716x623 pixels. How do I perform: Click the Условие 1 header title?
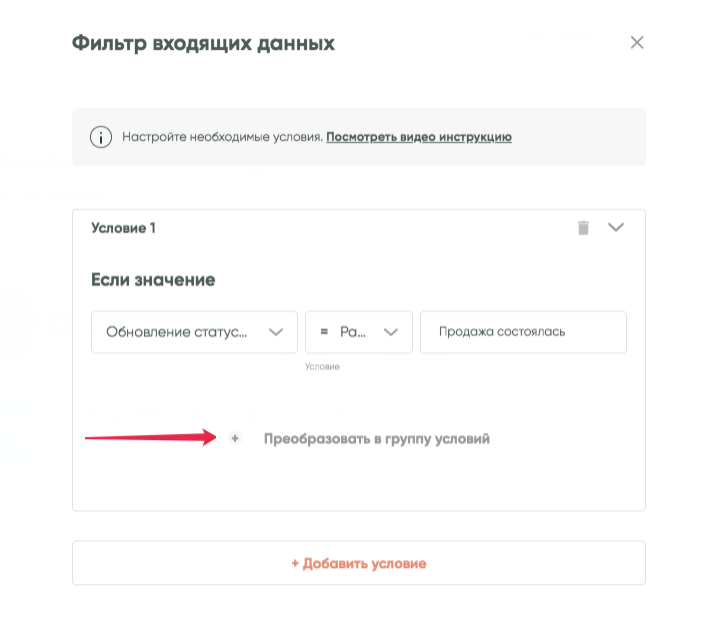pyautogui.click(x=123, y=228)
